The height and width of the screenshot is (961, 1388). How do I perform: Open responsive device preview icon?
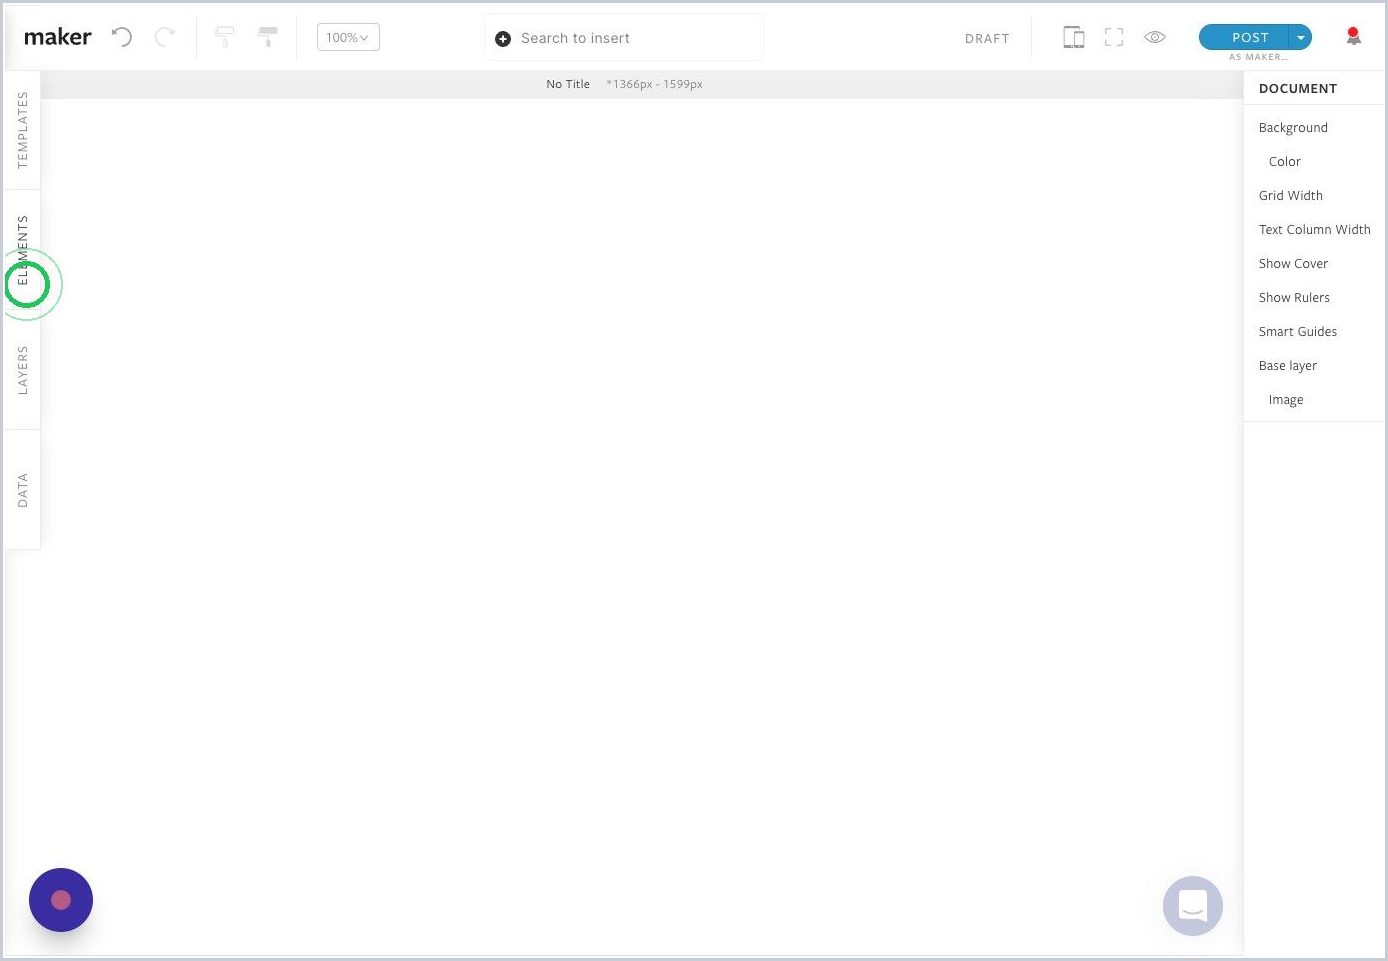(x=1073, y=38)
